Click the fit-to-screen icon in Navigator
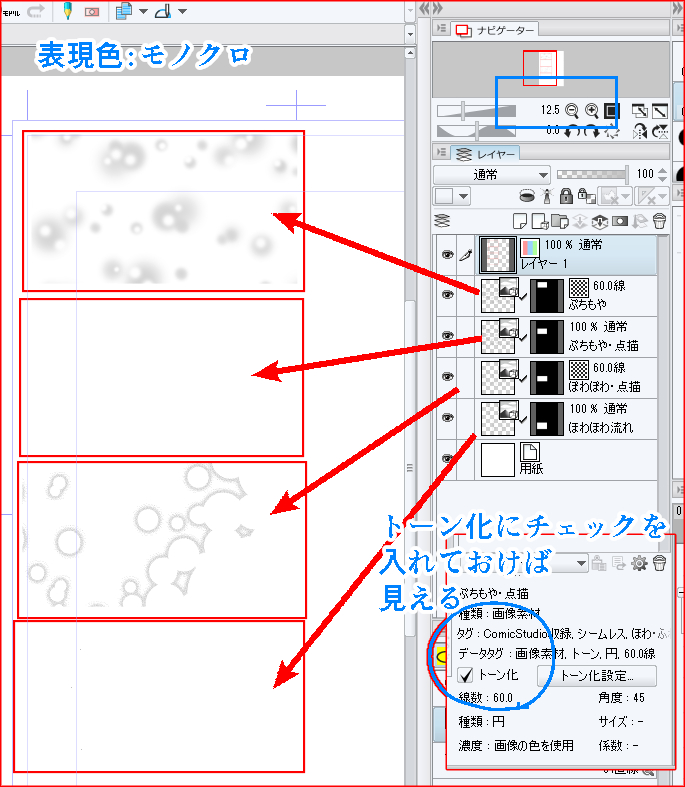 (x=639, y=110)
